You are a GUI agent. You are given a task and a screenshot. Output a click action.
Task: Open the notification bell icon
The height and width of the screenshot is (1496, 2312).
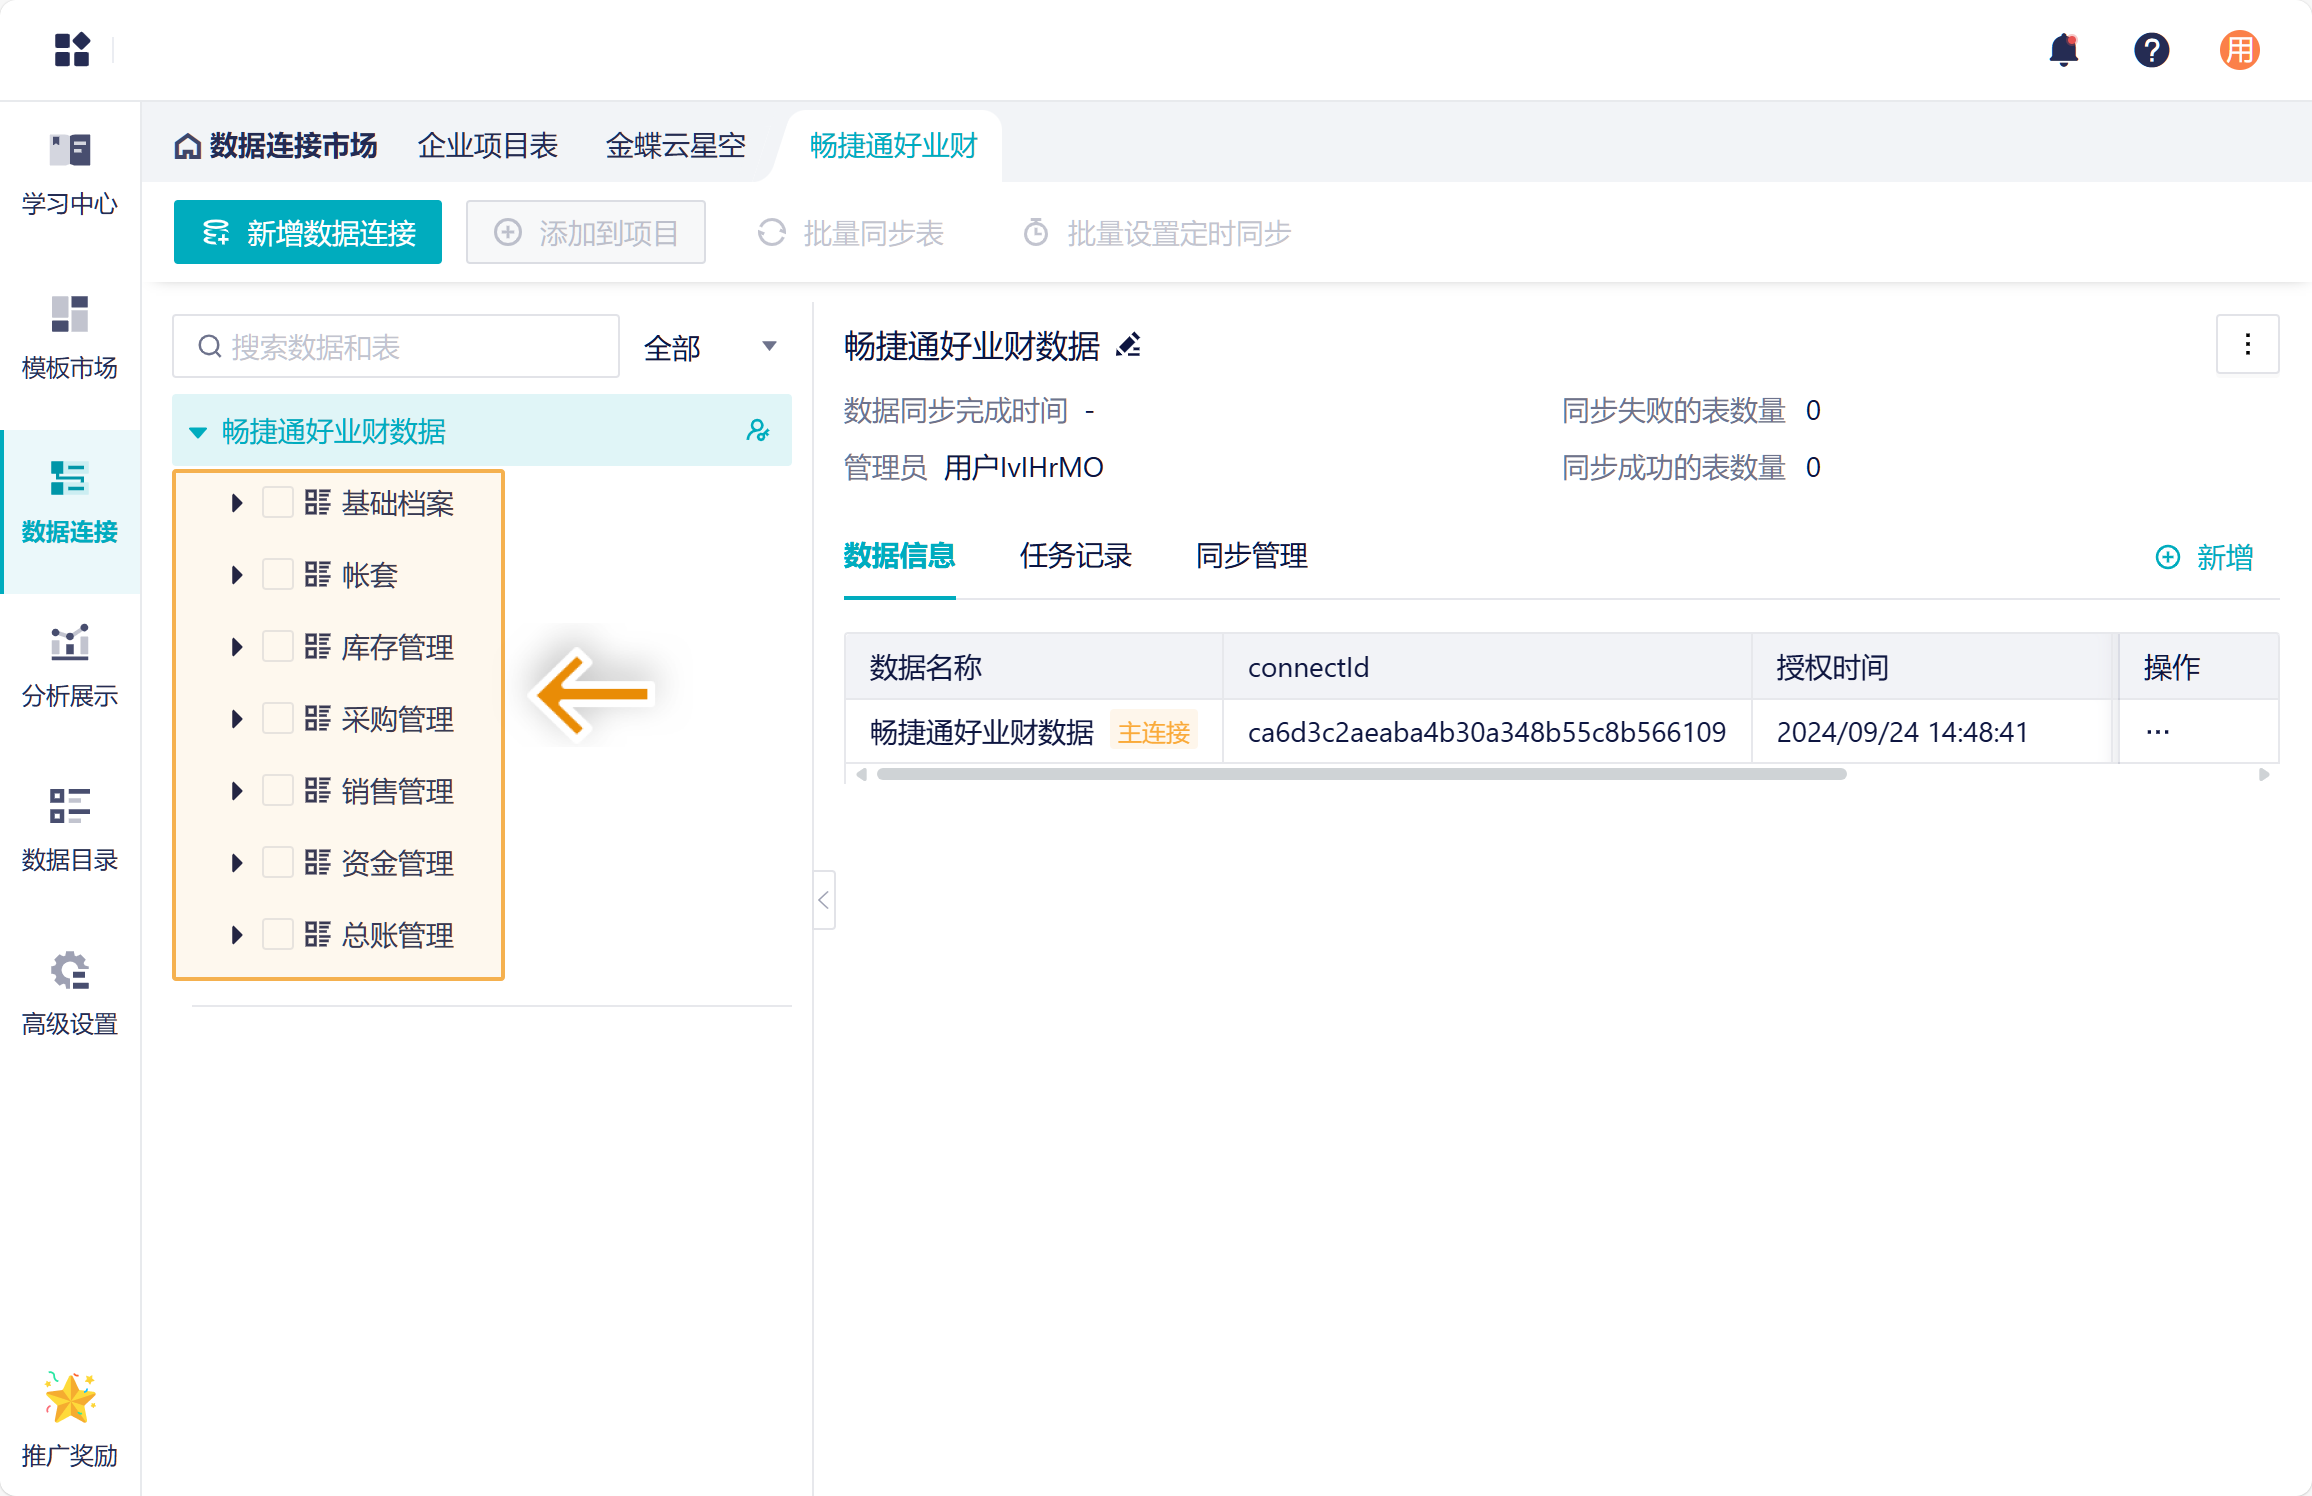(x=2063, y=49)
